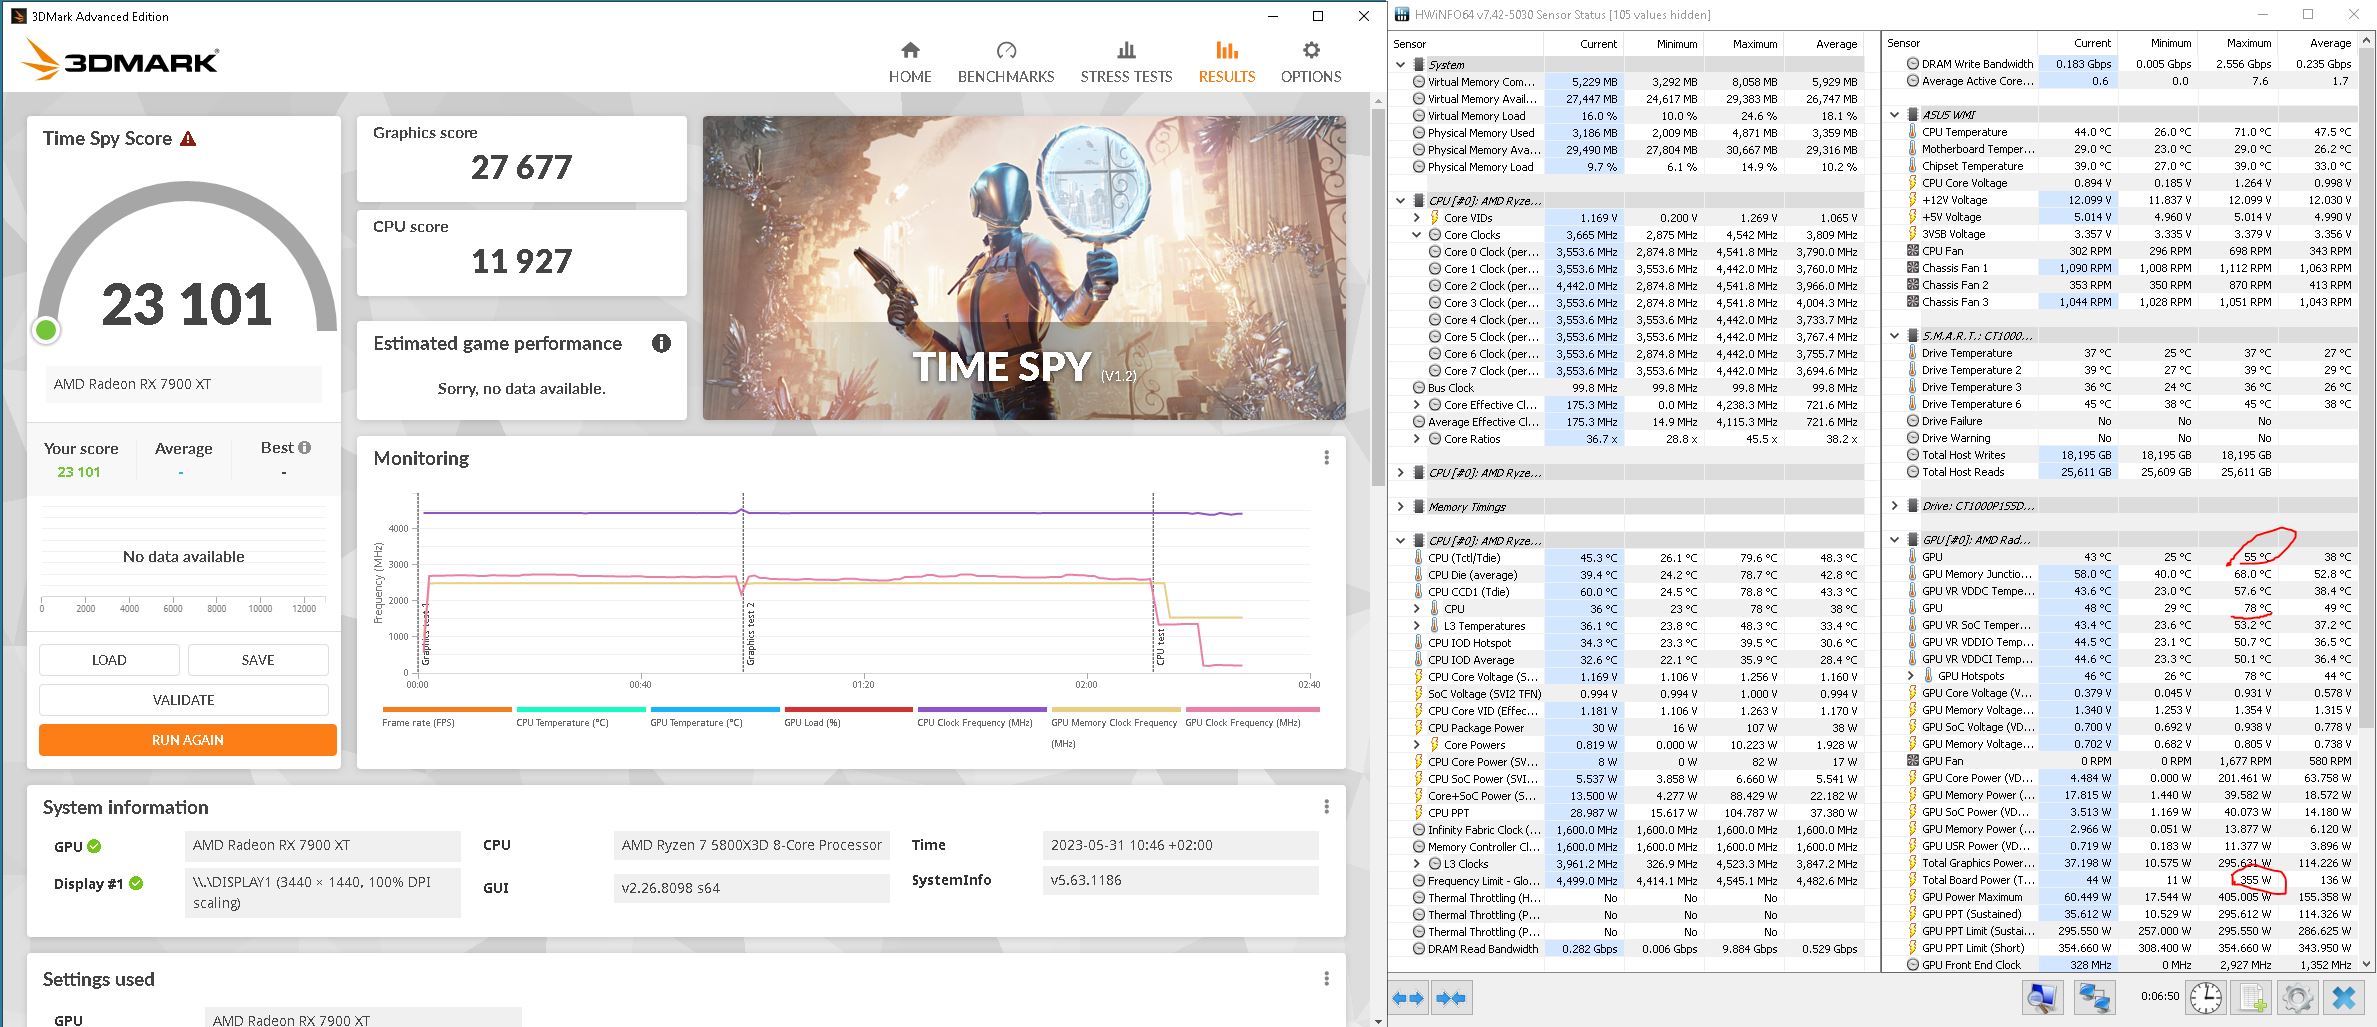Image resolution: width=2377 pixels, height=1027 pixels.
Task: Select the CPU Package Power sensor row
Action: pyautogui.click(x=1627, y=728)
